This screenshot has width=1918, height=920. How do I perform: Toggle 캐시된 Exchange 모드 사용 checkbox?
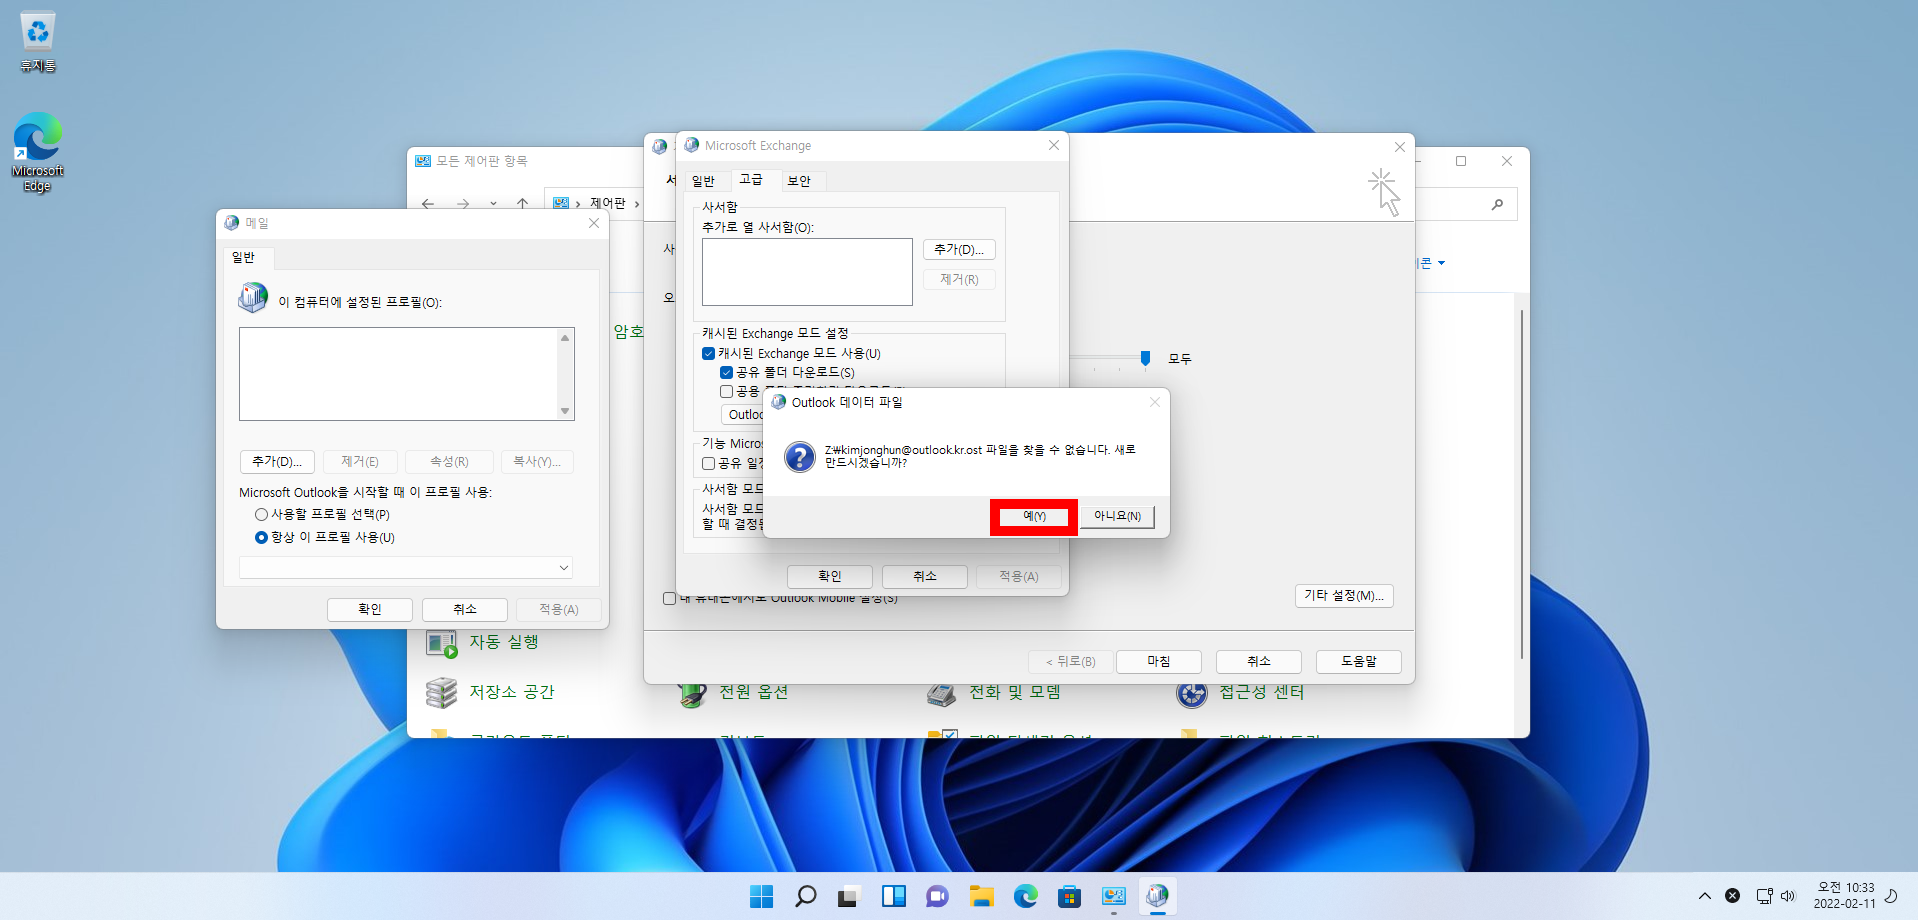tap(708, 354)
